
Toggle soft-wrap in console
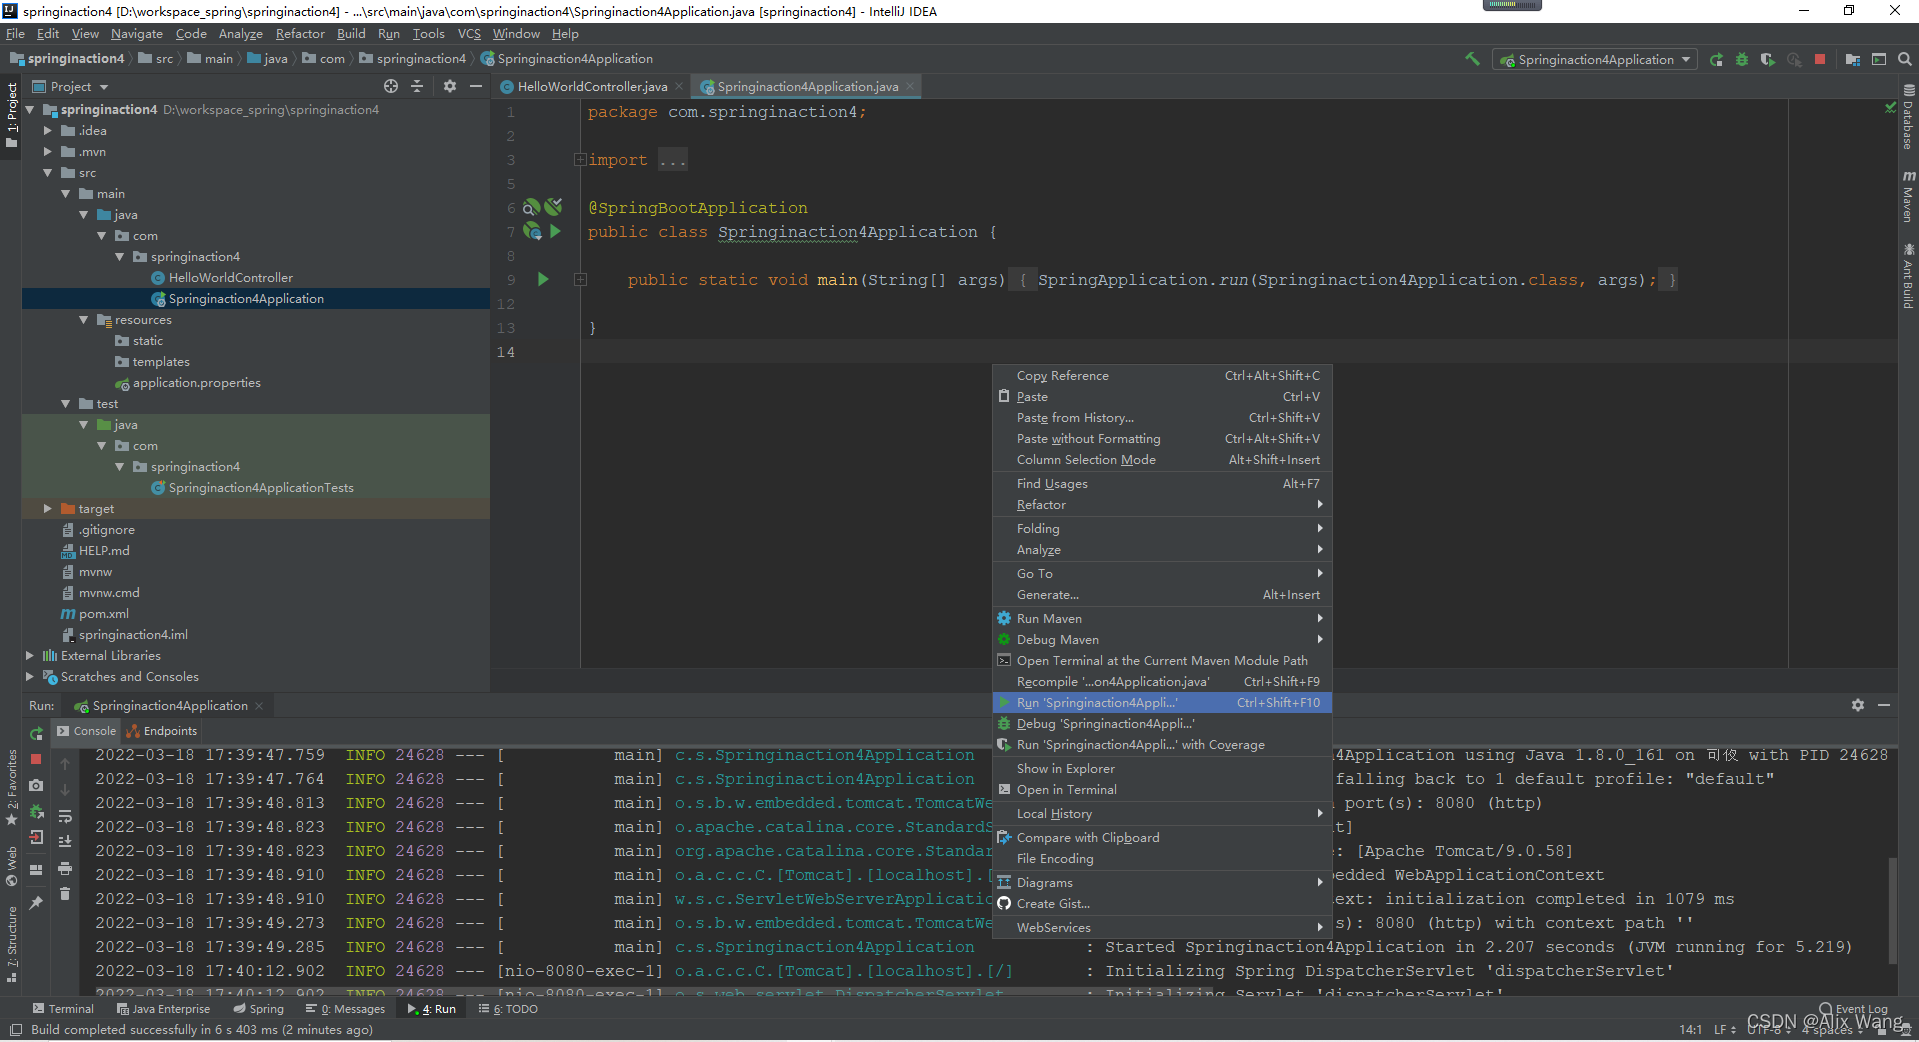65,816
